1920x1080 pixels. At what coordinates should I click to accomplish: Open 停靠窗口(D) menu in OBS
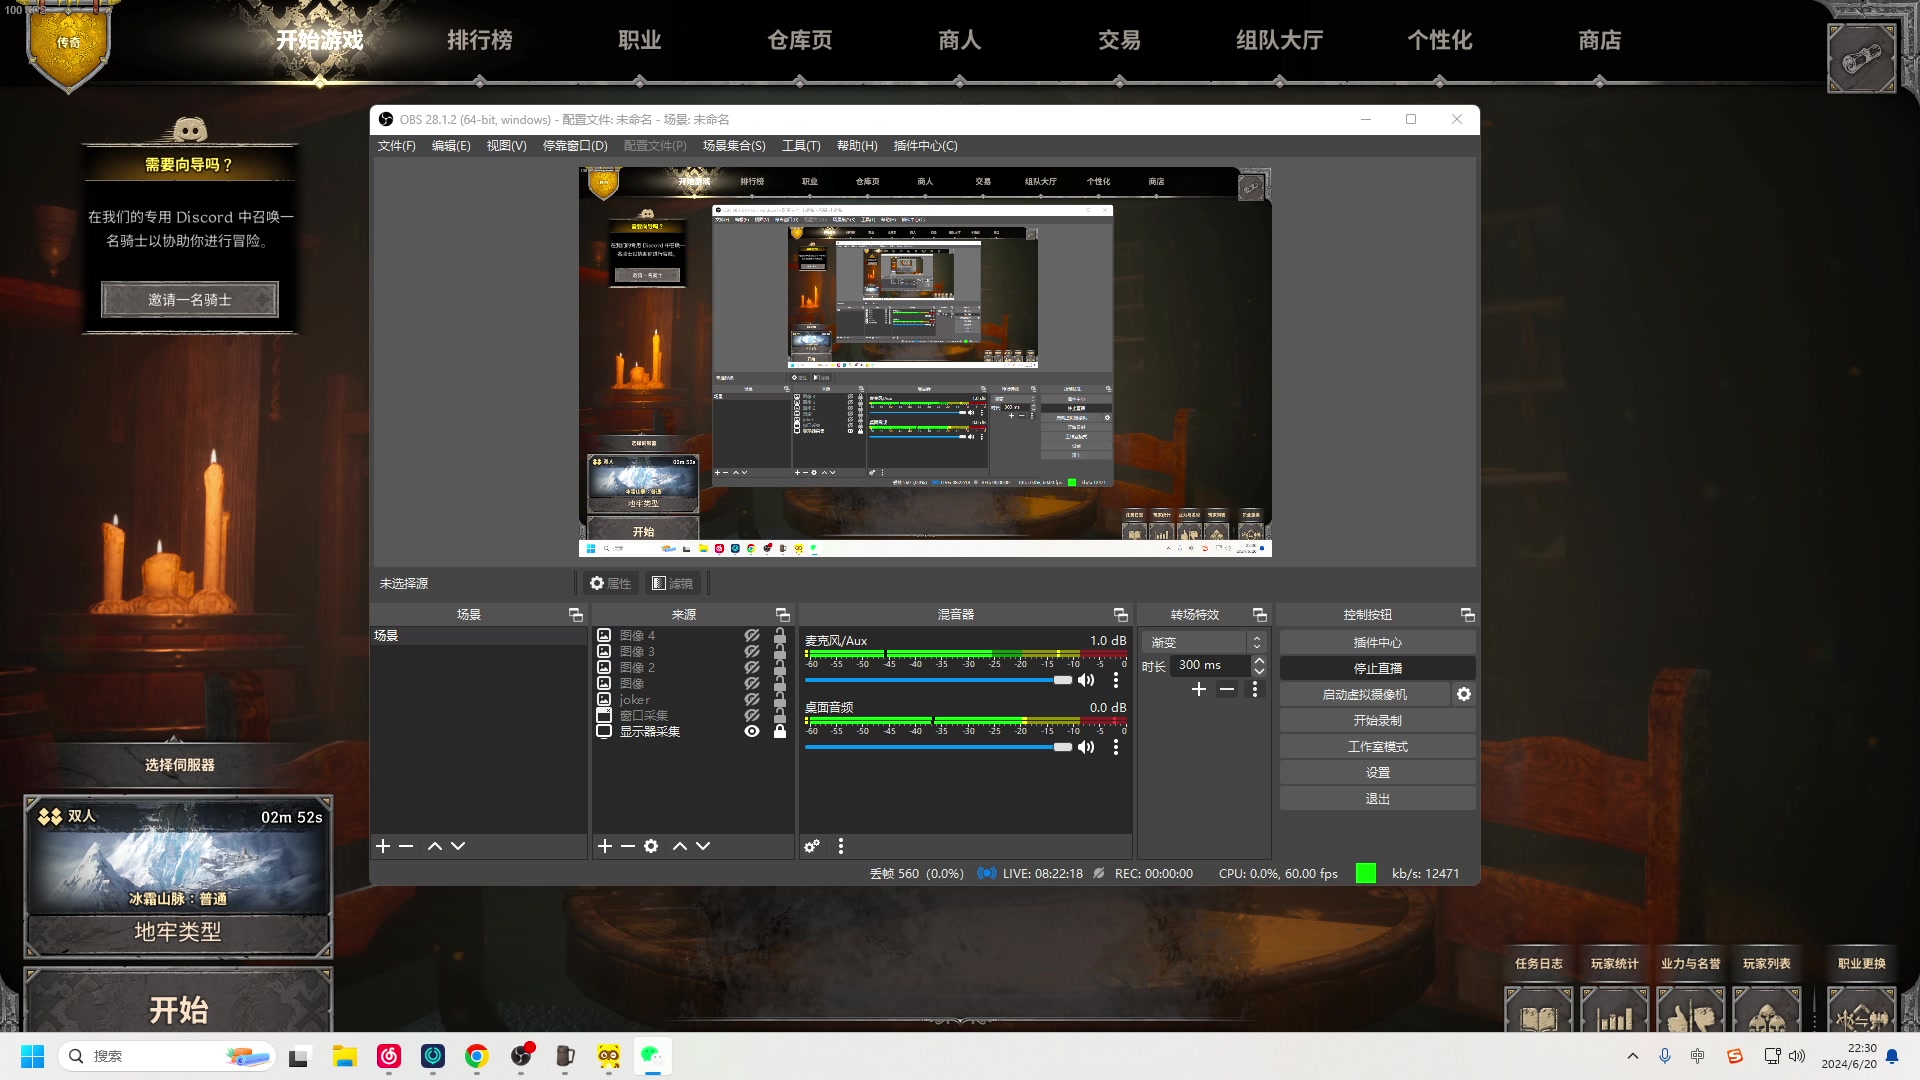[575, 146]
